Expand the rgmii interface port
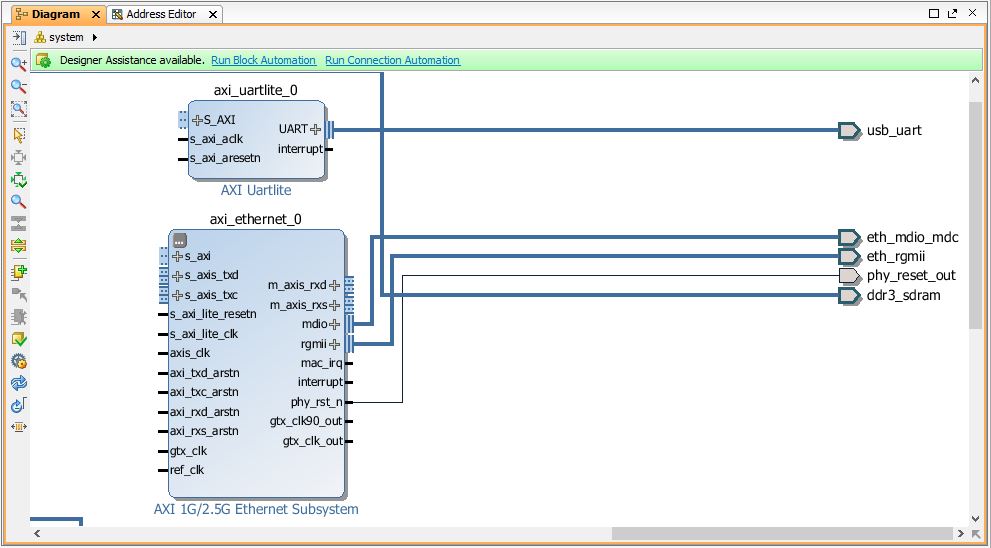 pos(334,345)
